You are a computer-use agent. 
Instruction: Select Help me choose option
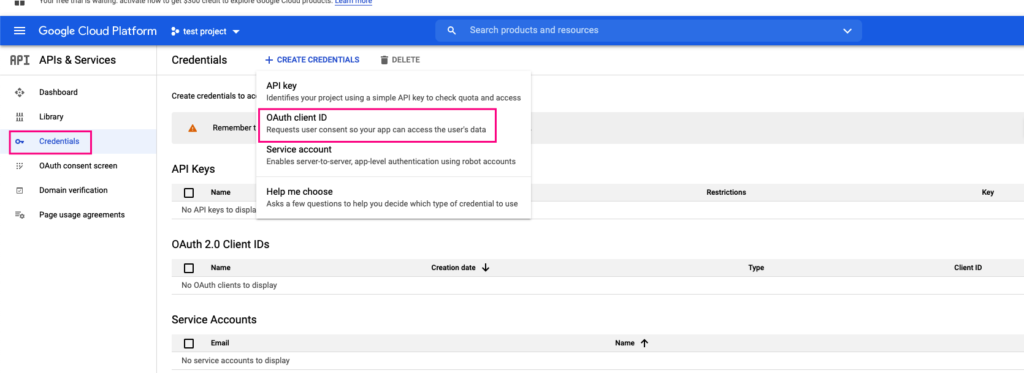pos(393,197)
